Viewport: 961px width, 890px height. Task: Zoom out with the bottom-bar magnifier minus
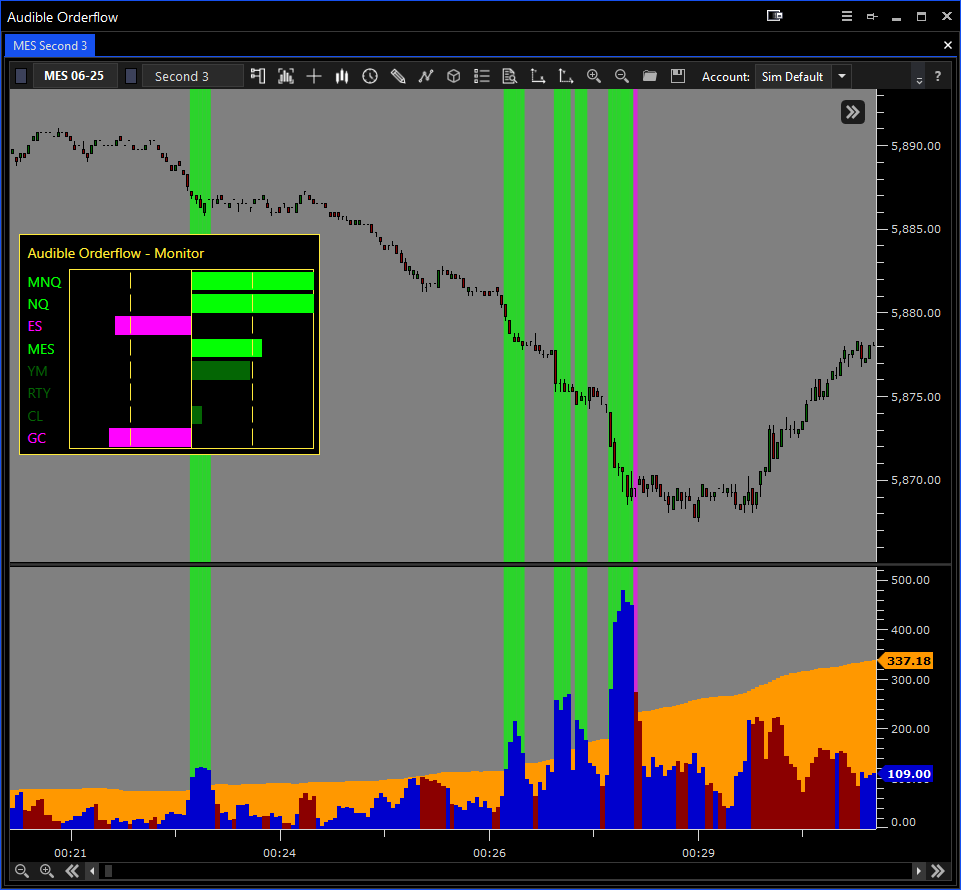pyautogui.click(x=21, y=870)
